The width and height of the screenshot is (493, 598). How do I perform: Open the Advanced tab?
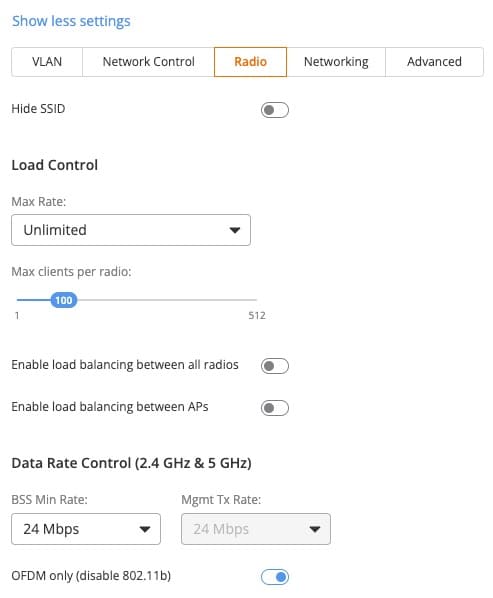(434, 62)
